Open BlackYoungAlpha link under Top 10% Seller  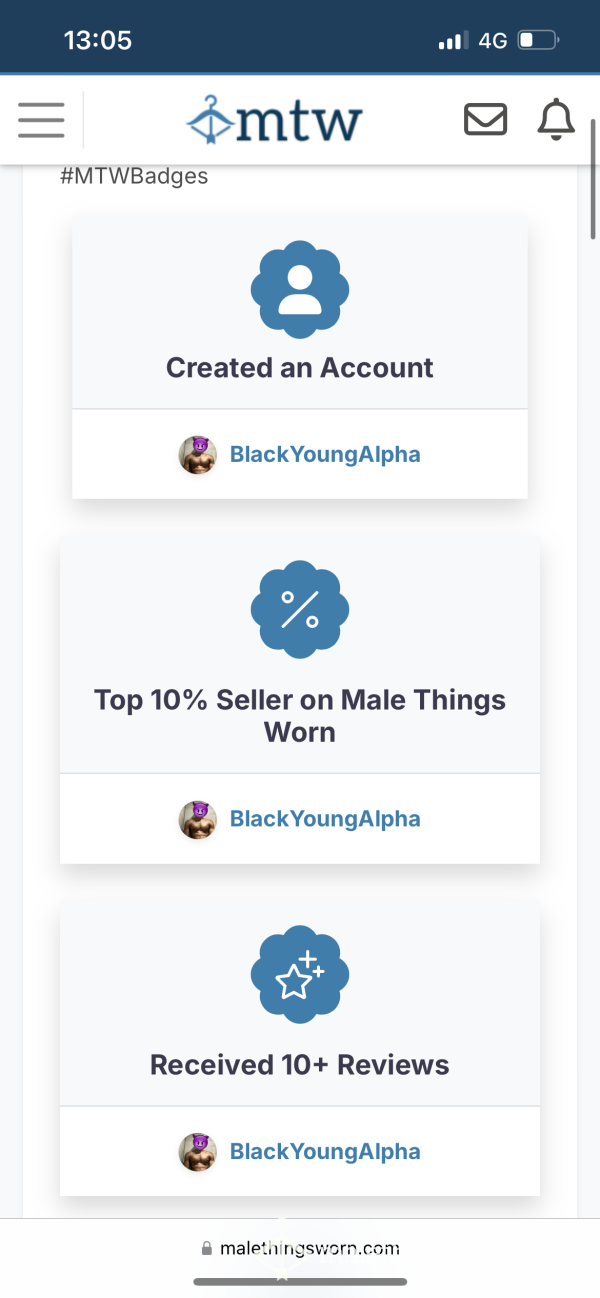pyautogui.click(x=325, y=818)
